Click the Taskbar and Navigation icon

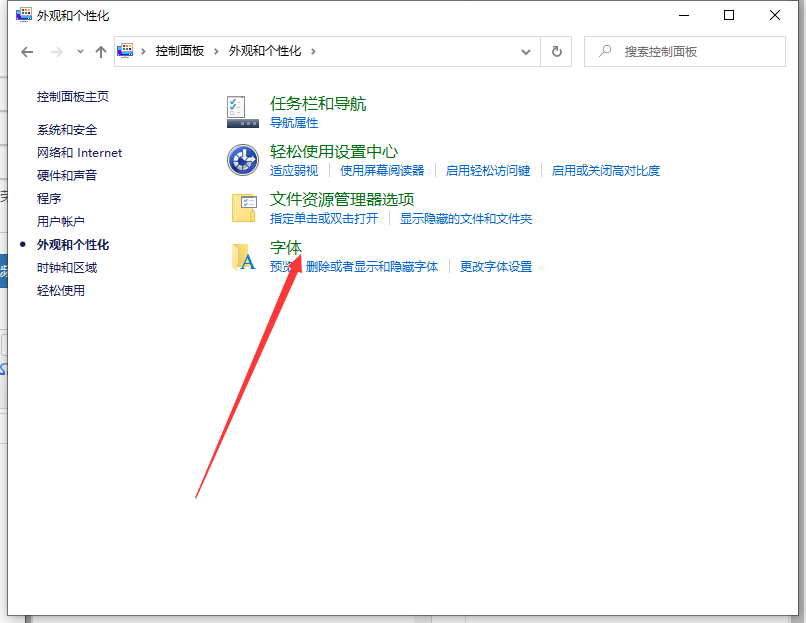click(243, 112)
